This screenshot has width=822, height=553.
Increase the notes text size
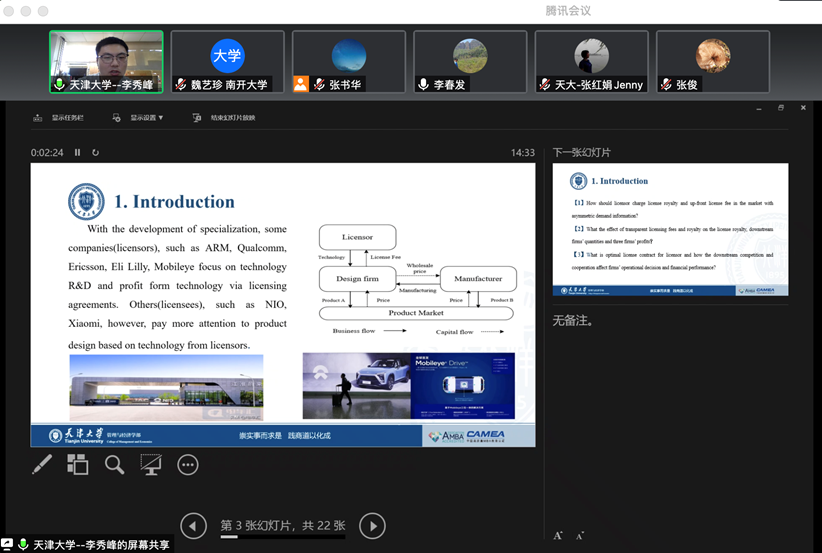[558, 536]
